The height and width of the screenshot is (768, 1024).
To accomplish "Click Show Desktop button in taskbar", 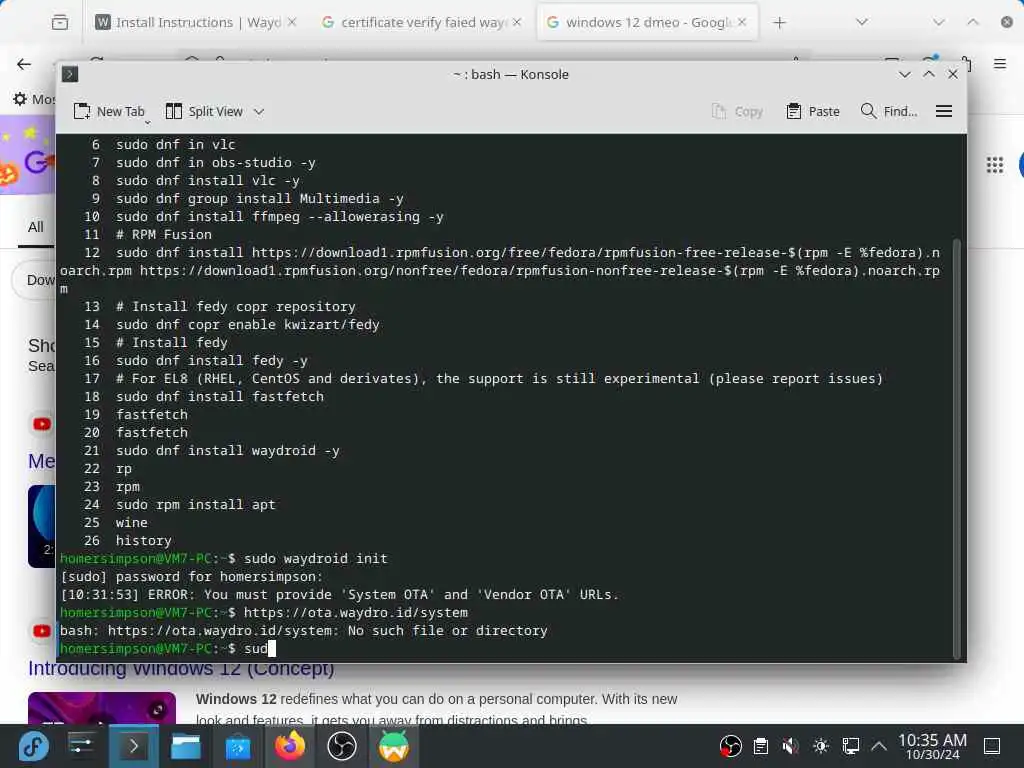I will pyautogui.click(x=992, y=746).
